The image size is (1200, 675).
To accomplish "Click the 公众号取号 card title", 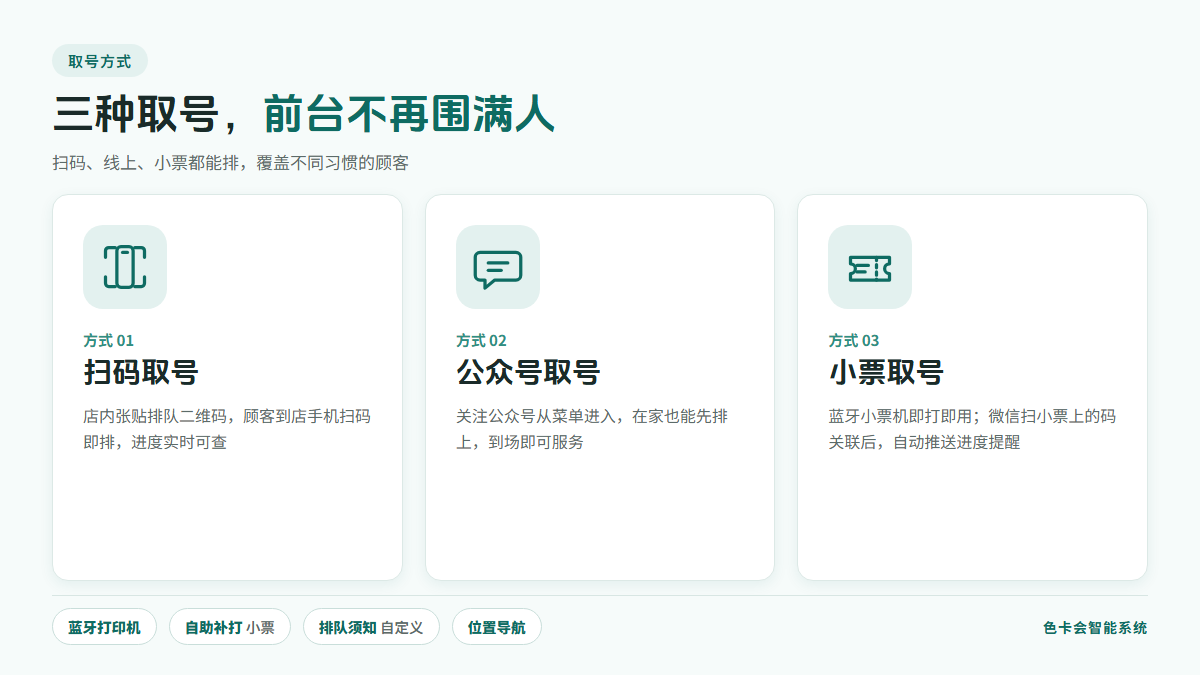I will 528,373.
